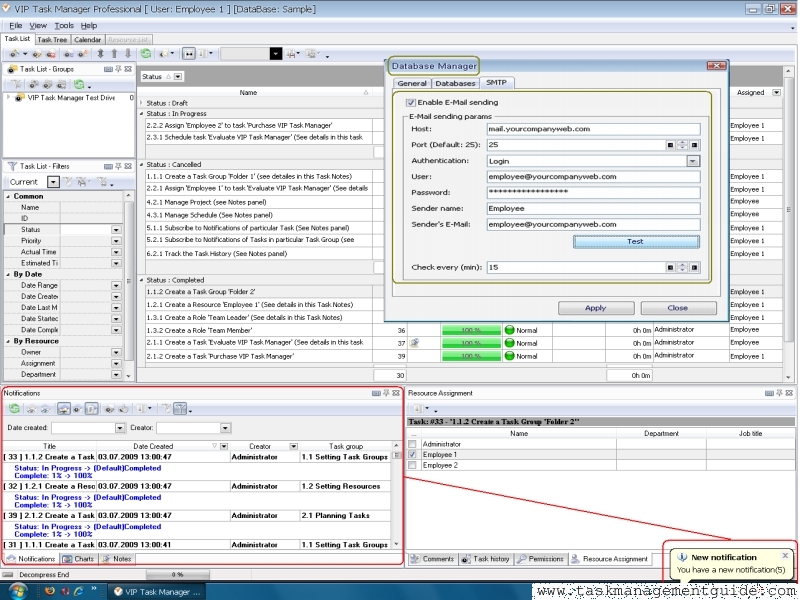Open Internet Explorer from the taskbar

(x=79, y=591)
